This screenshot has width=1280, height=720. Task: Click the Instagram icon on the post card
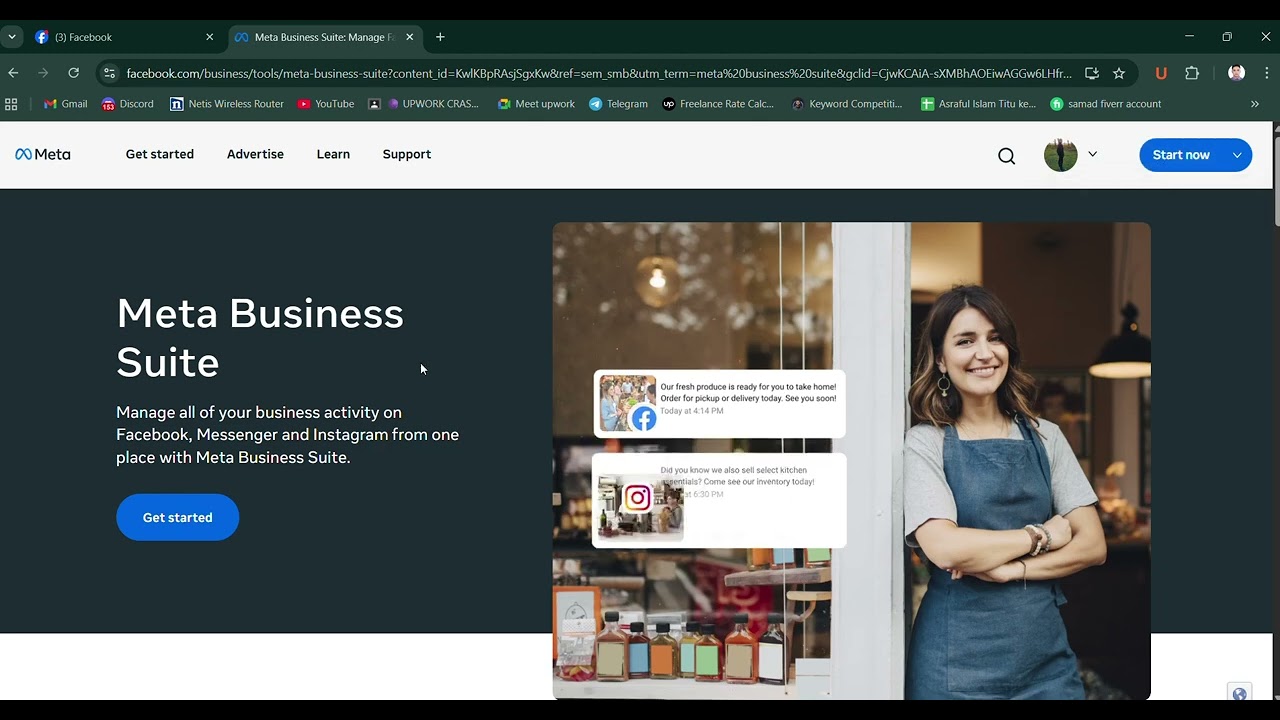(x=637, y=497)
